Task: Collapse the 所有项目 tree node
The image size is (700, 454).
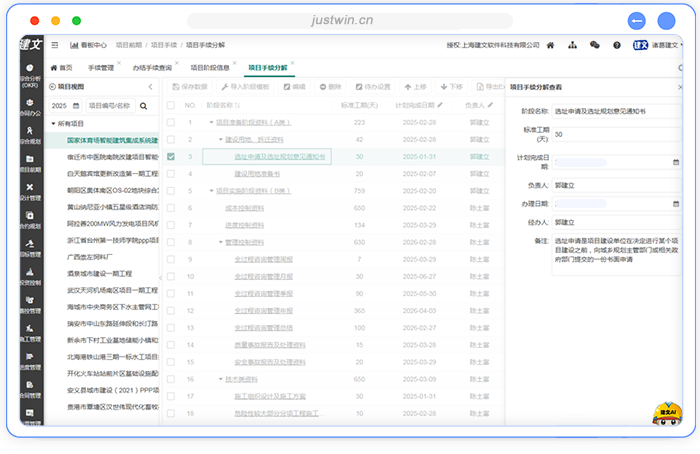Action: 52,123
